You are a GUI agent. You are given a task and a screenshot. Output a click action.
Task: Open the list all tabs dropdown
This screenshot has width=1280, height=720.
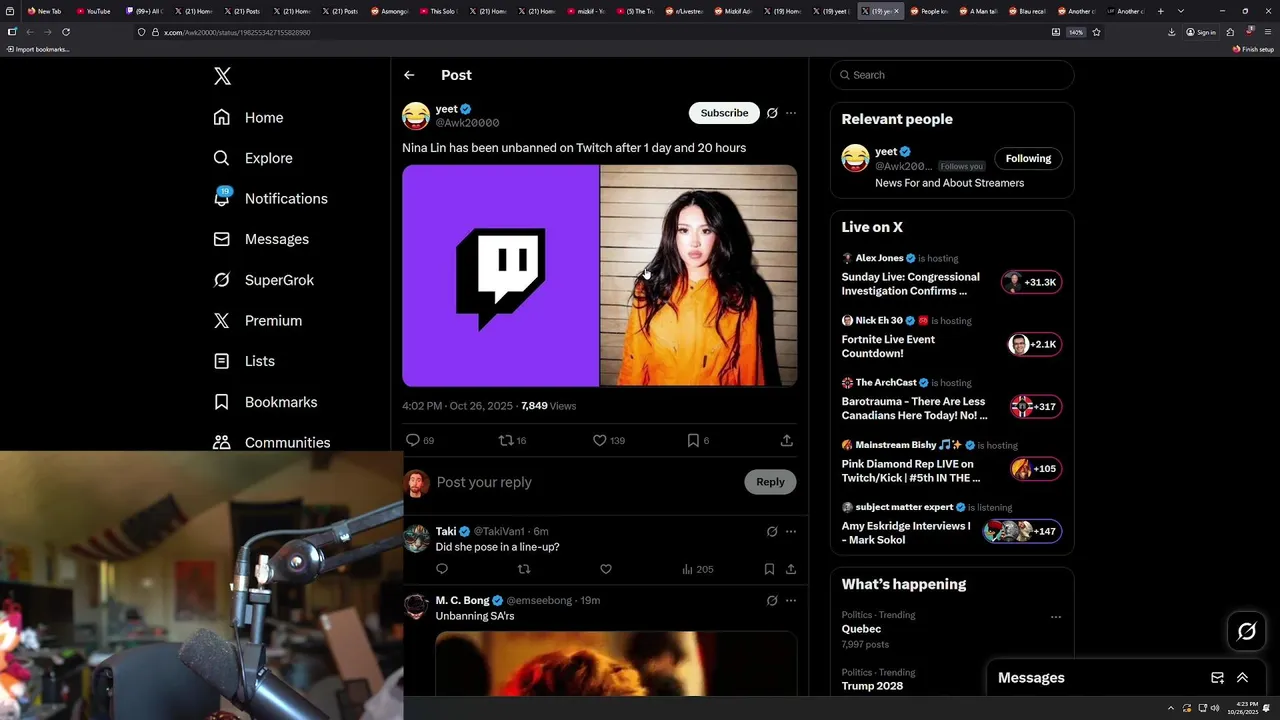[x=1181, y=11]
